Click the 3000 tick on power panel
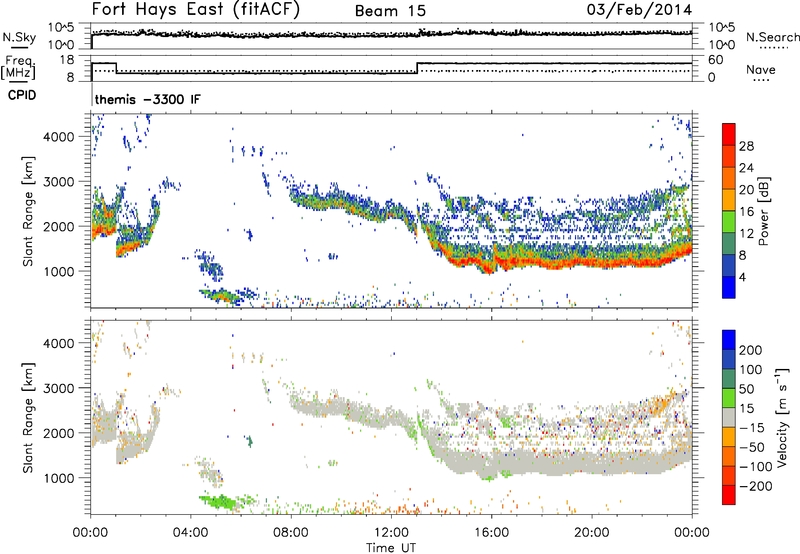 point(59,182)
